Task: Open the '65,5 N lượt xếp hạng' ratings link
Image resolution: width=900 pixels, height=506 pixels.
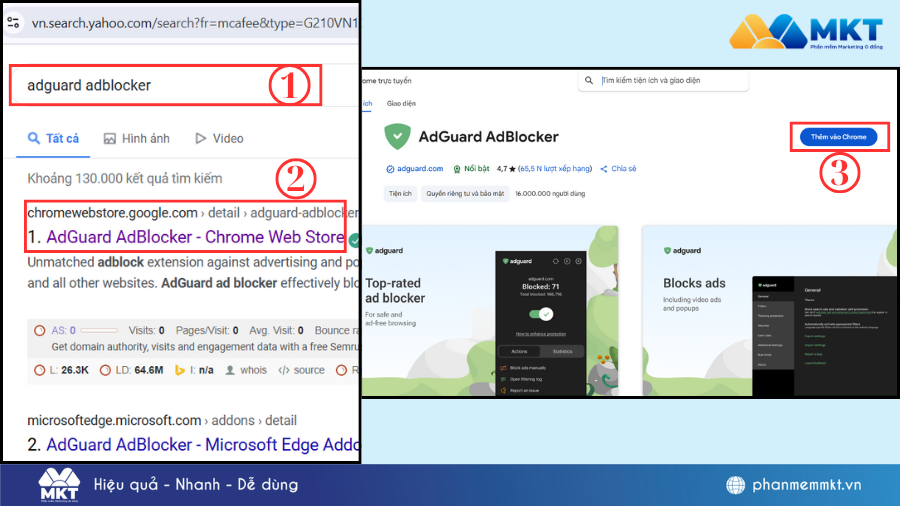Action: point(555,169)
